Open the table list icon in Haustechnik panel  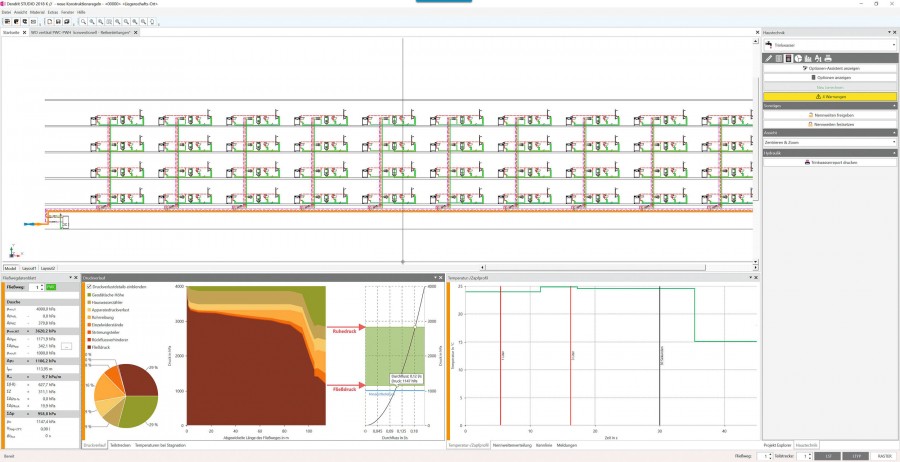click(779, 59)
